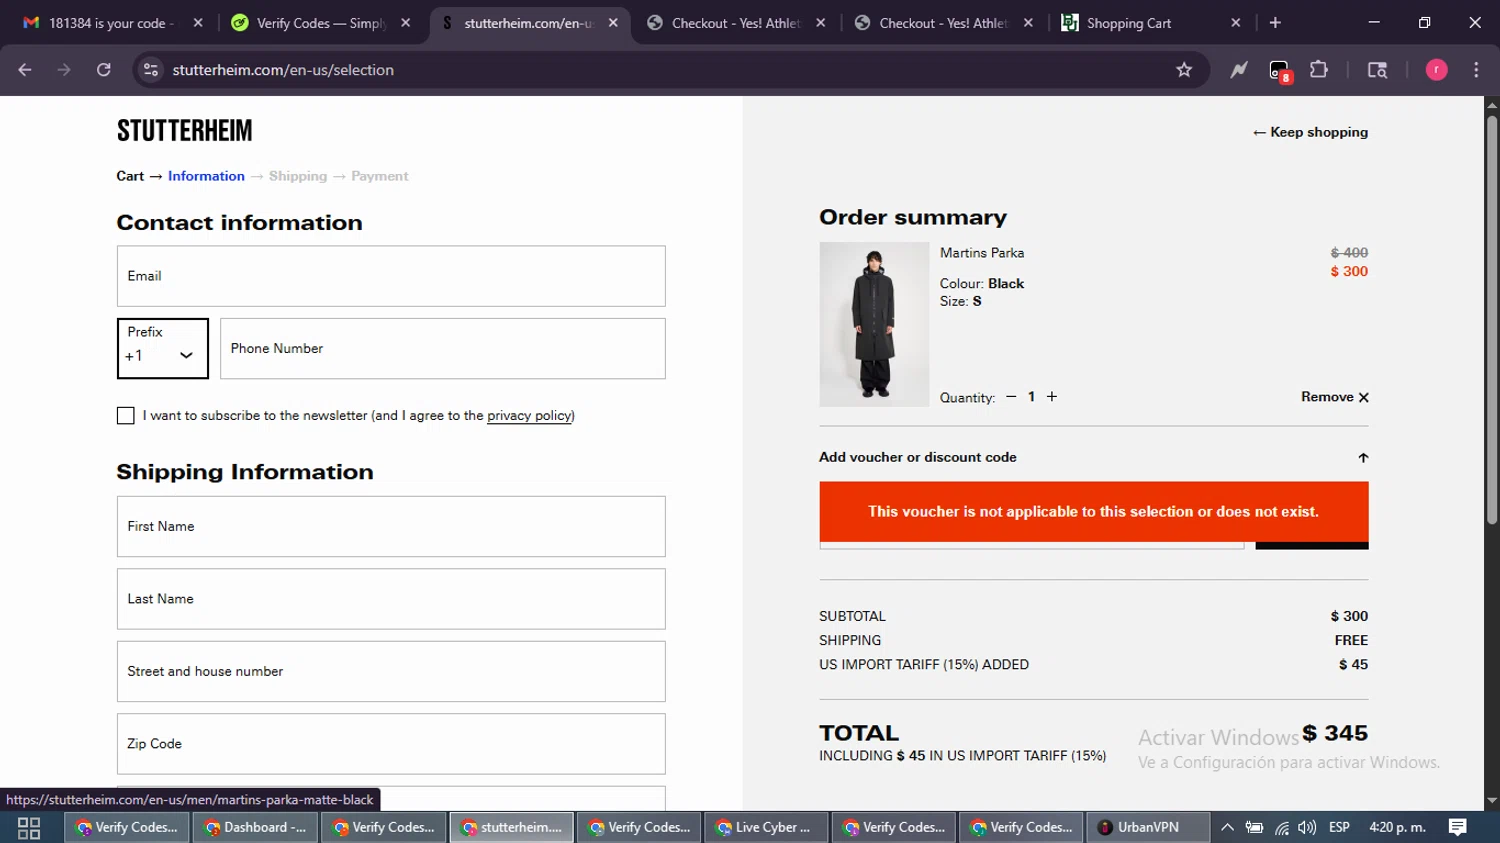The image size is (1500, 843).
Task: Click the volume speaker tray icon
Action: pos(1307,827)
